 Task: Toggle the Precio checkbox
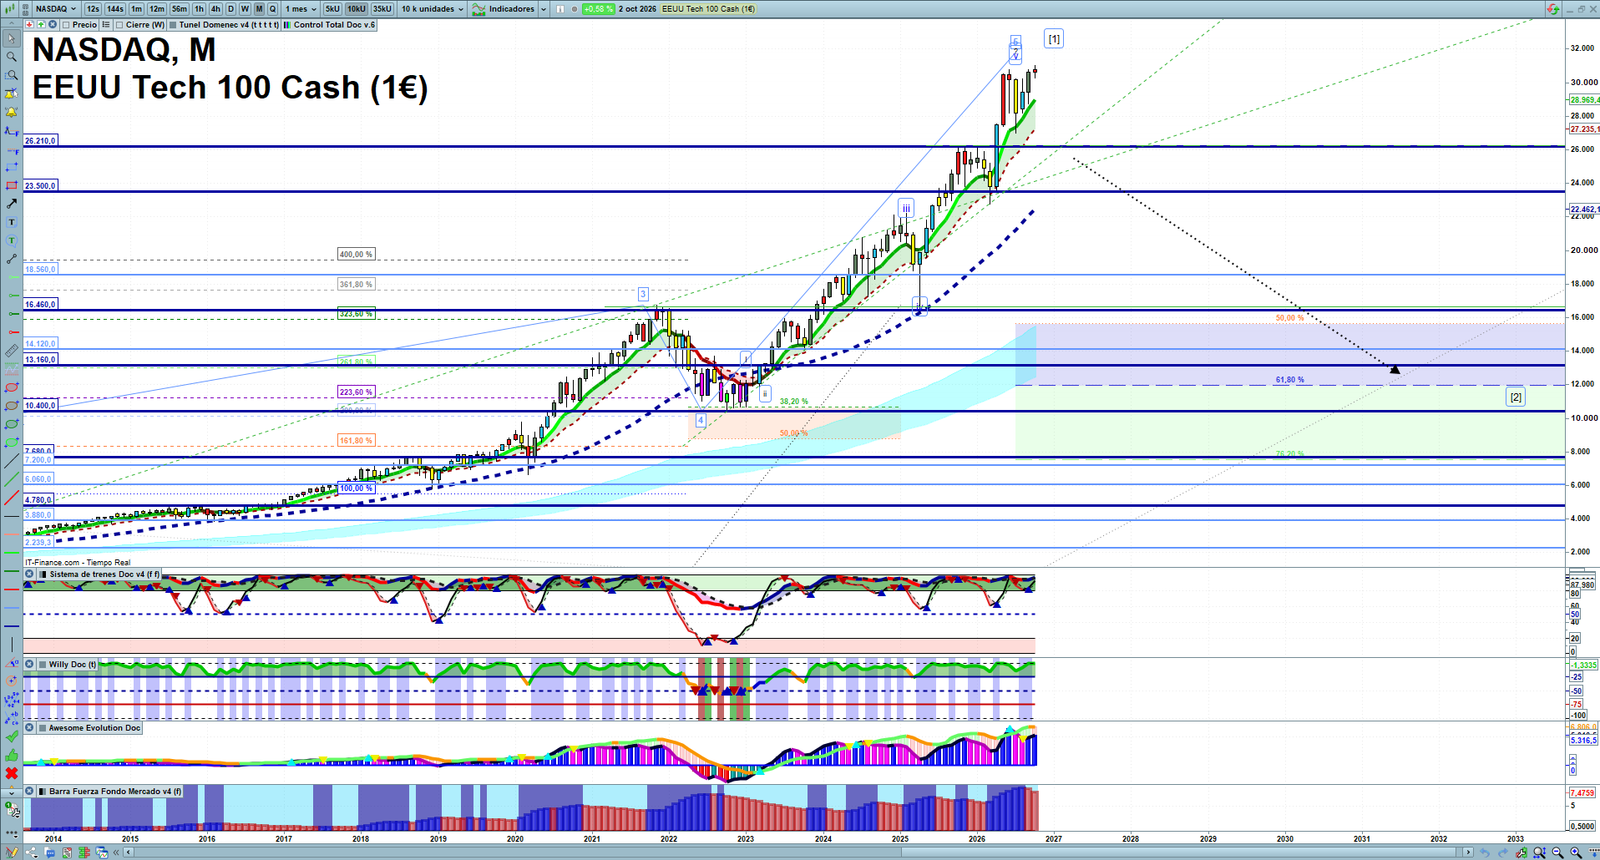pyautogui.click(x=66, y=25)
